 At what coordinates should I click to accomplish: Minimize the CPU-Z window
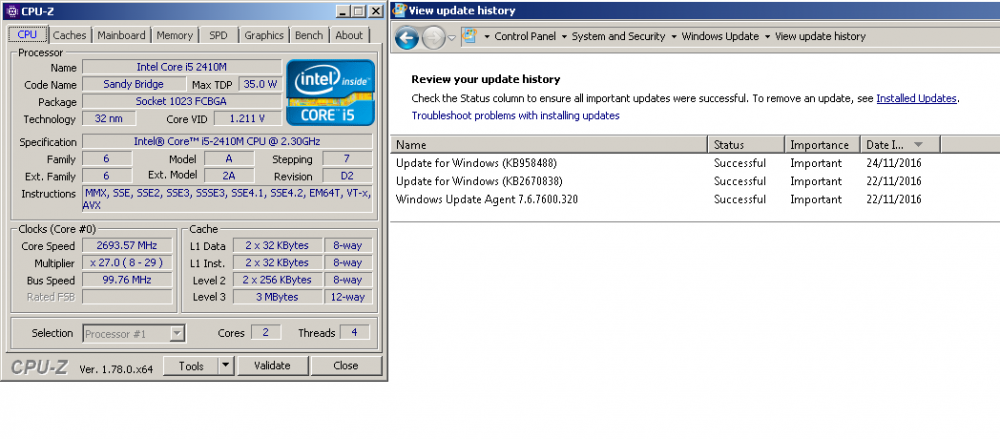point(343,11)
